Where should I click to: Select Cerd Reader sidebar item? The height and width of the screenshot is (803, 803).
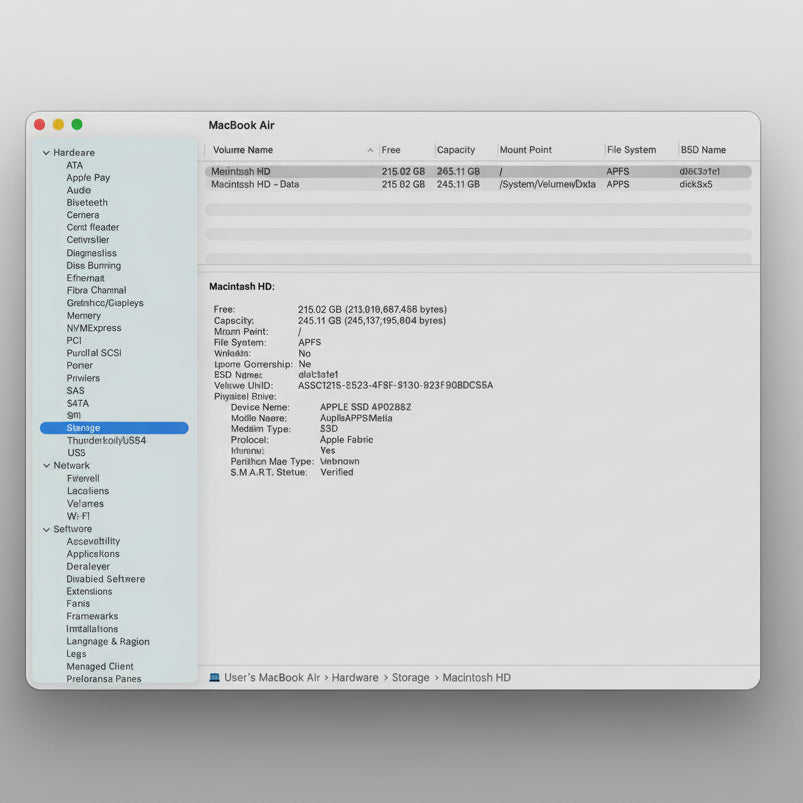point(93,227)
